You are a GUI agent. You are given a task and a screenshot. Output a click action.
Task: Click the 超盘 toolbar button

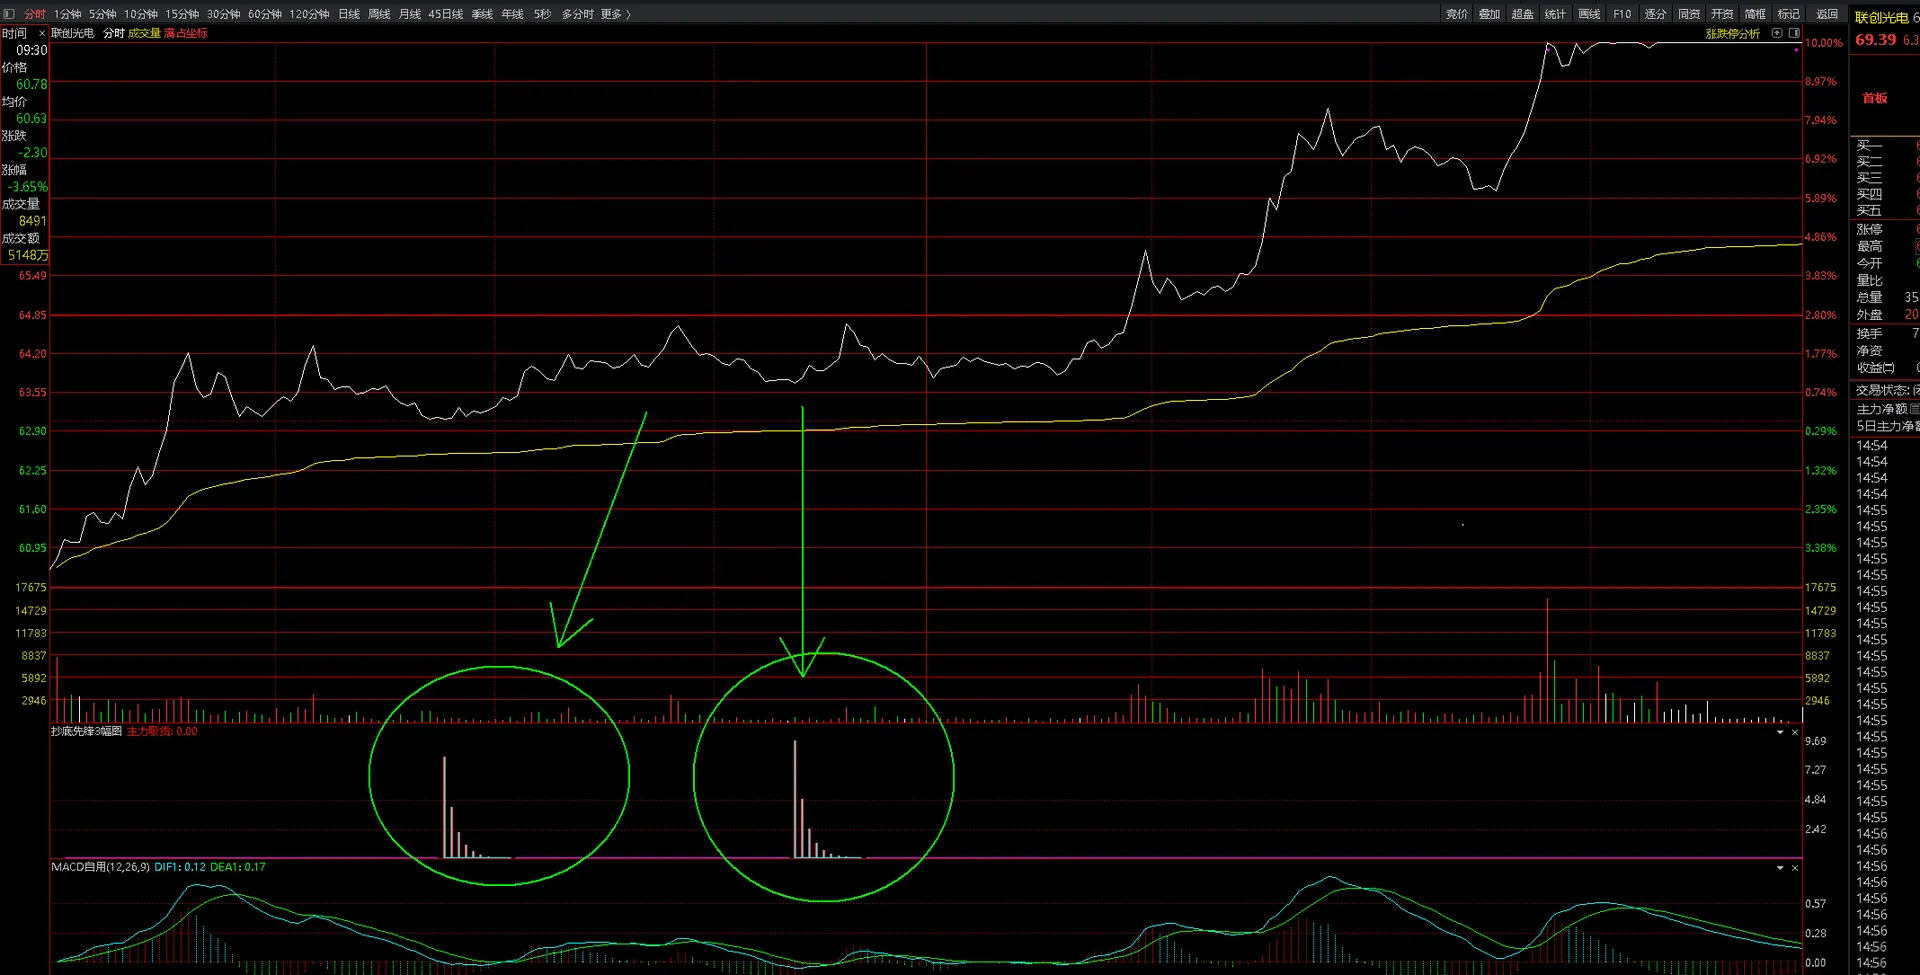point(1523,14)
